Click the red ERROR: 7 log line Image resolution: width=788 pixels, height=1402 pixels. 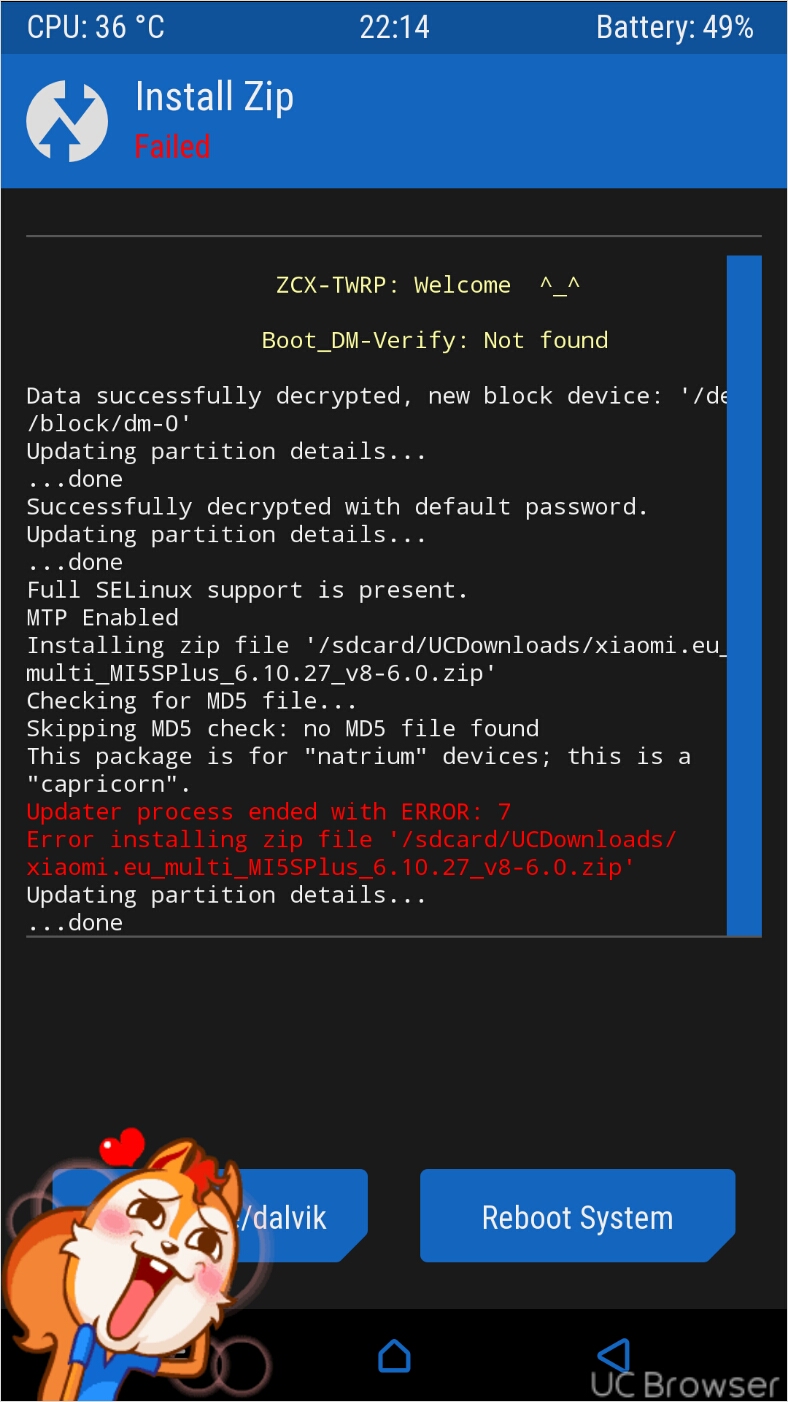point(269,811)
